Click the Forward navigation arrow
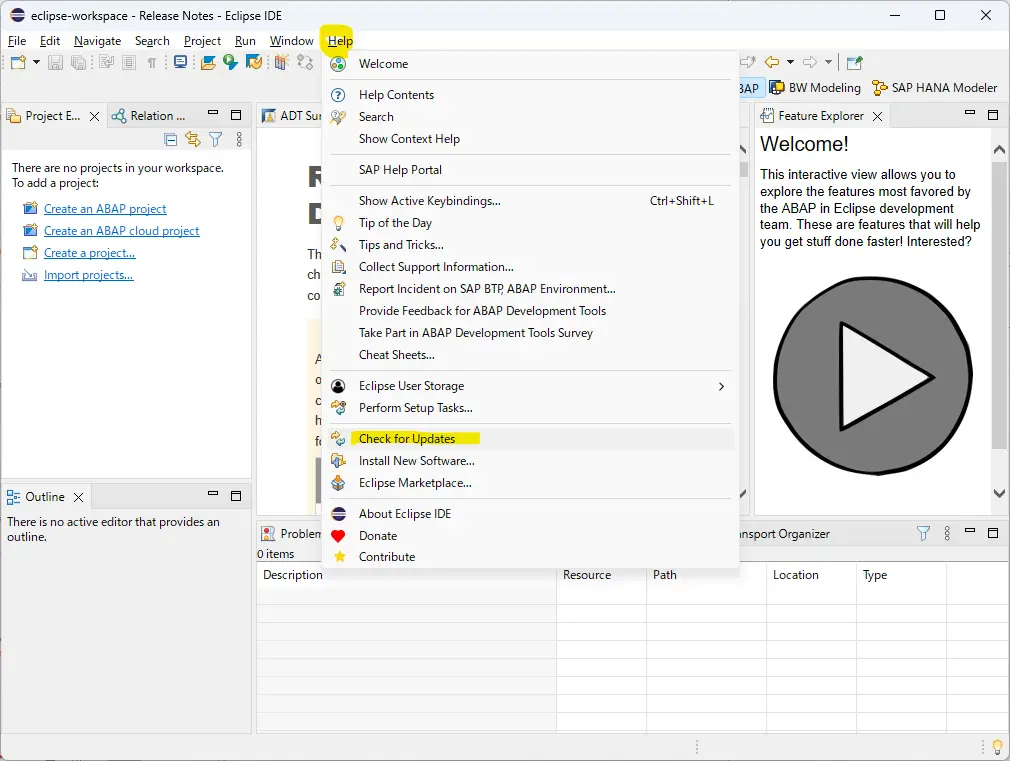This screenshot has height=761, width=1010. click(810, 63)
